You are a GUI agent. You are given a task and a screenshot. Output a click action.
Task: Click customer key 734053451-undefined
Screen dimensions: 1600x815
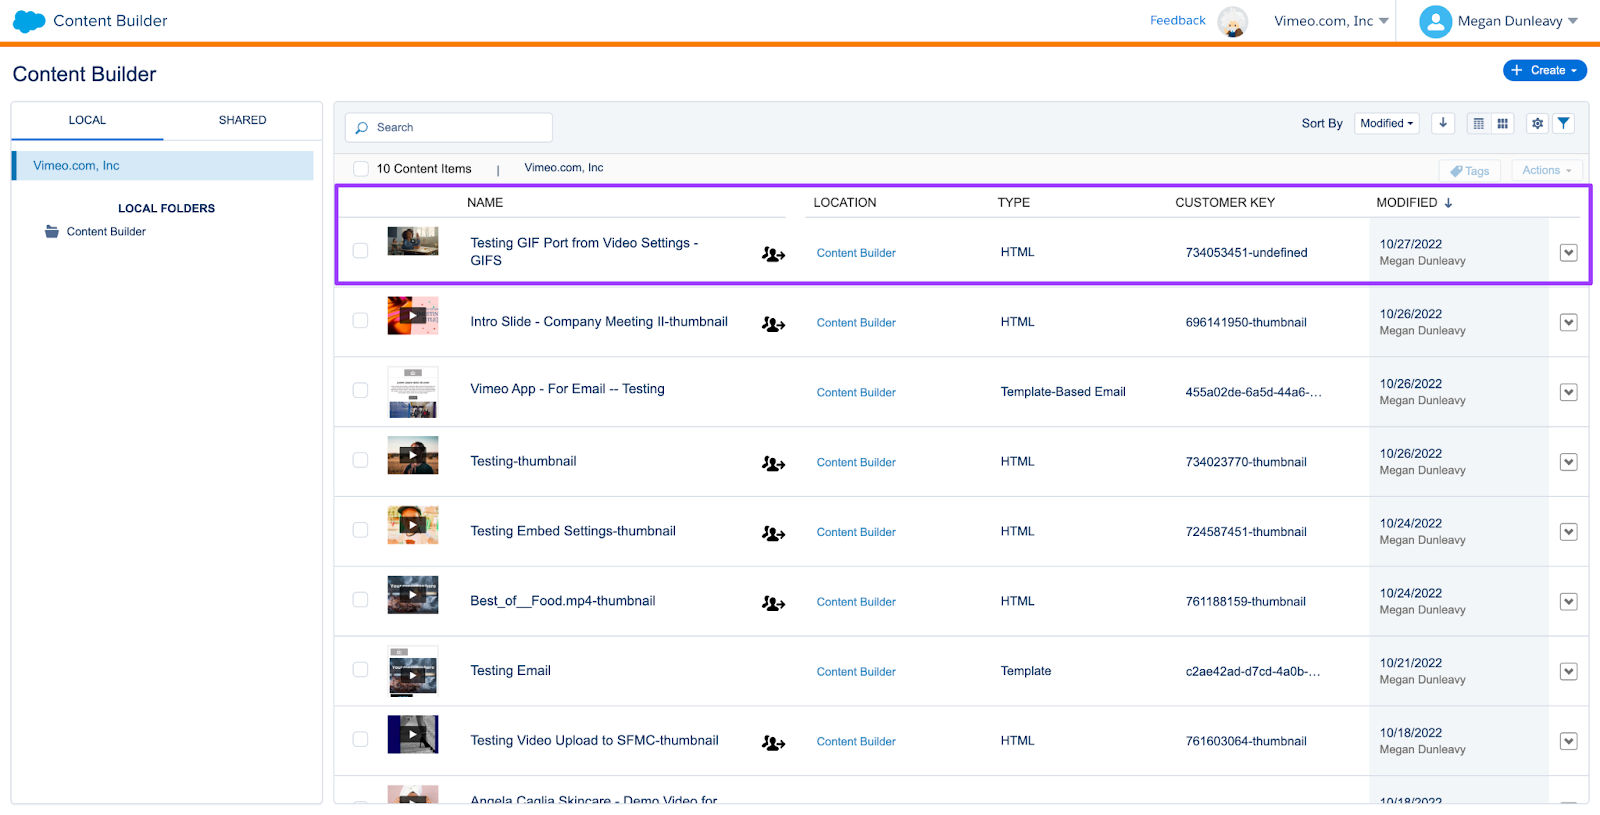pyautogui.click(x=1246, y=253)
